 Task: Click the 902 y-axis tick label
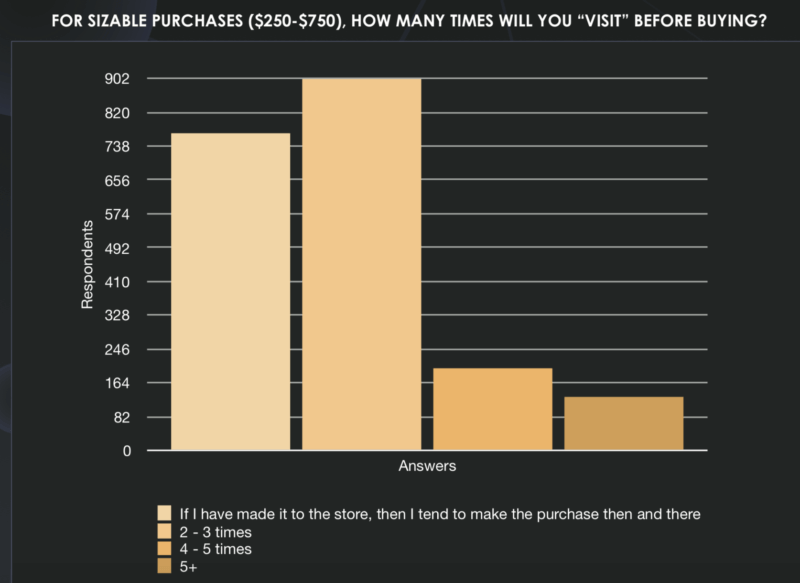[x=119, y=79]
